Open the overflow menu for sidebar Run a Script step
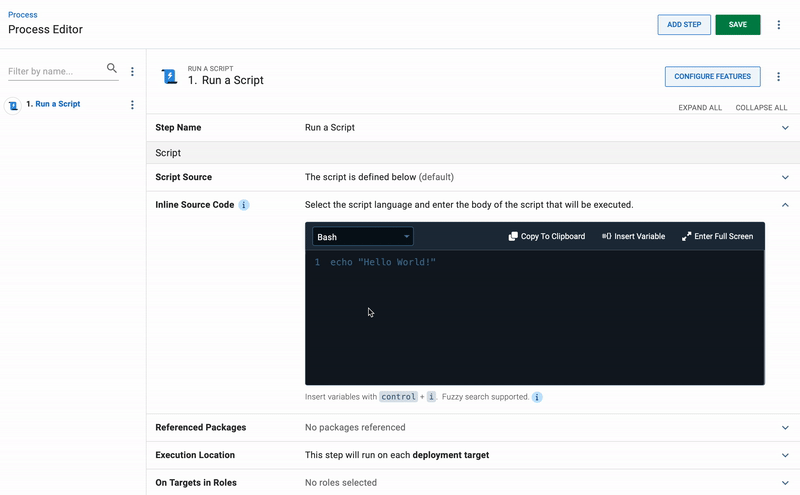Viewport: 800px width, 495px height. (132, 105)
